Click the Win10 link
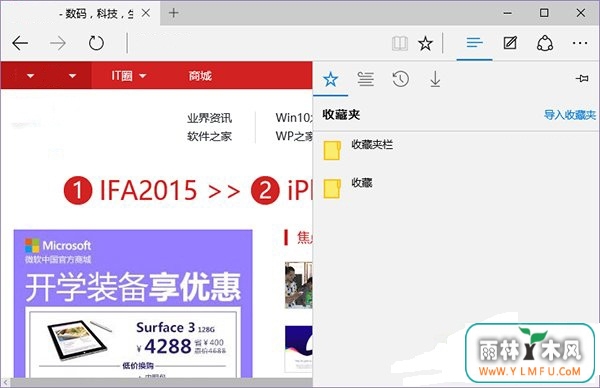This screenshot has width=600, height=388. click(294, 117)
